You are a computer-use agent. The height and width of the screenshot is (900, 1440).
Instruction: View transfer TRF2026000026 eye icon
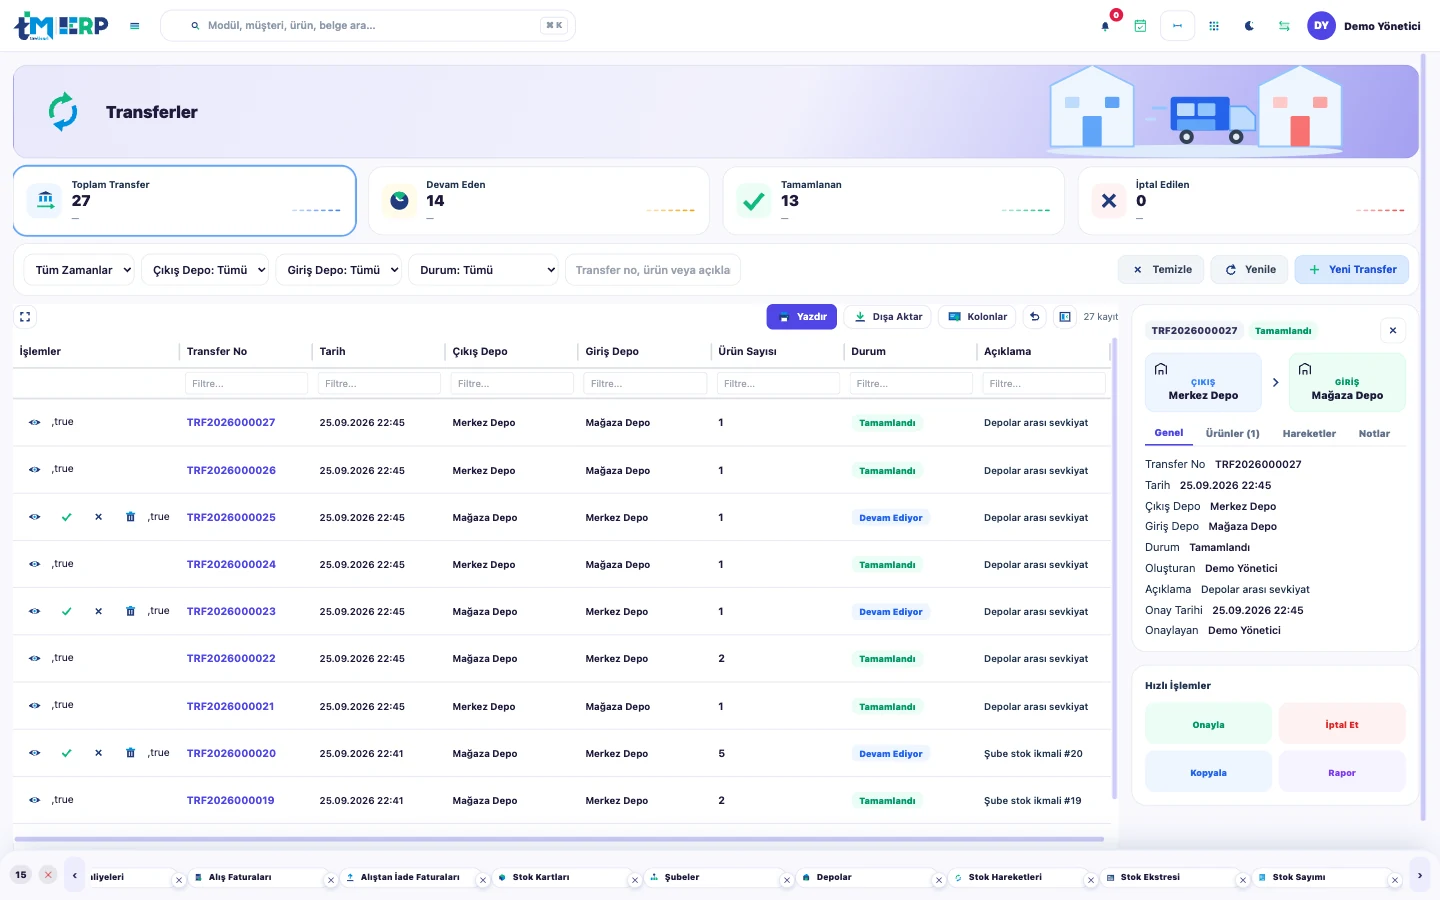pos(34,470)
